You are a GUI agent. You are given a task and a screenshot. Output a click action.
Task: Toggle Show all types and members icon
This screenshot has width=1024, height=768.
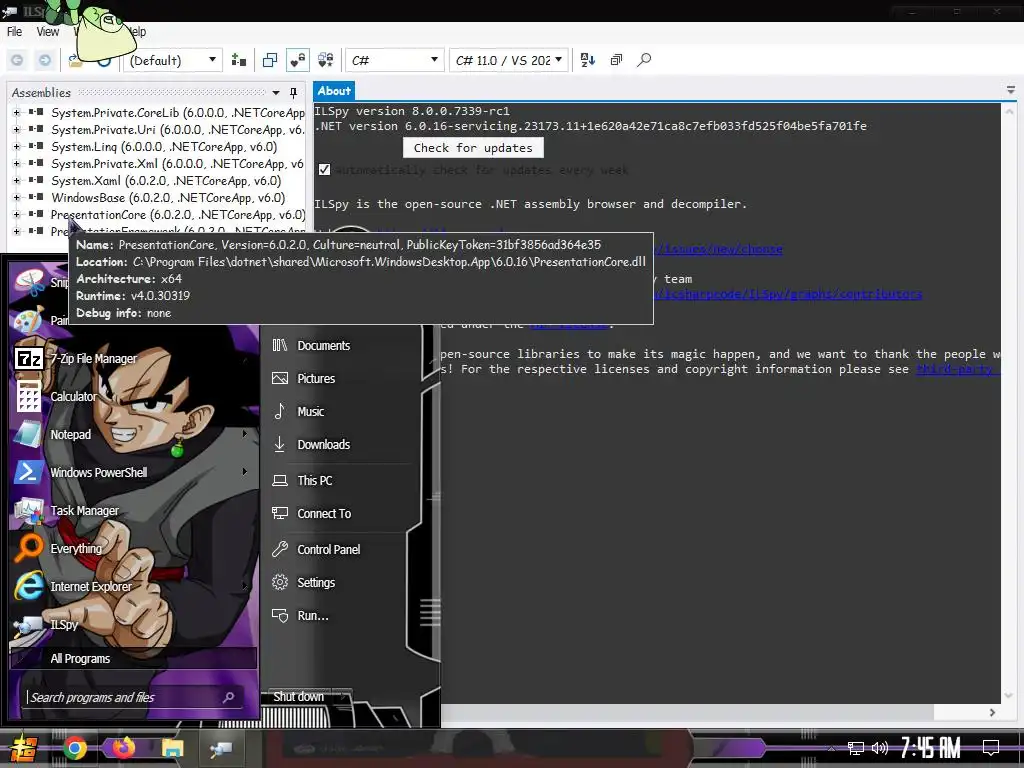point(325,60)
